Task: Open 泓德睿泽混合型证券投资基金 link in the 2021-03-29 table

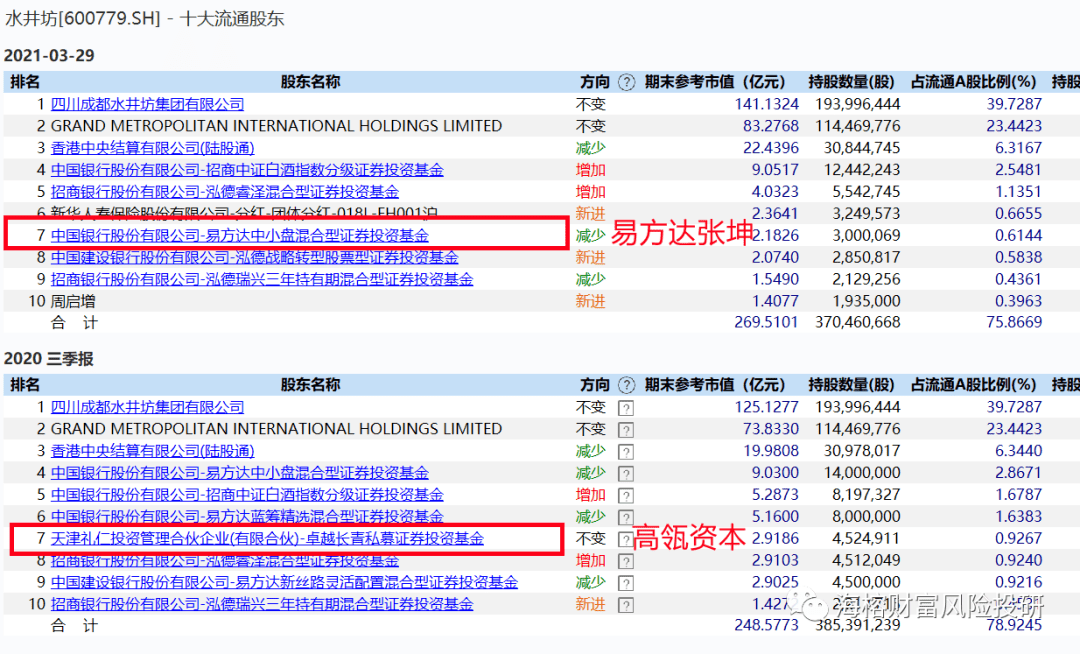Action: click(225, 192)
